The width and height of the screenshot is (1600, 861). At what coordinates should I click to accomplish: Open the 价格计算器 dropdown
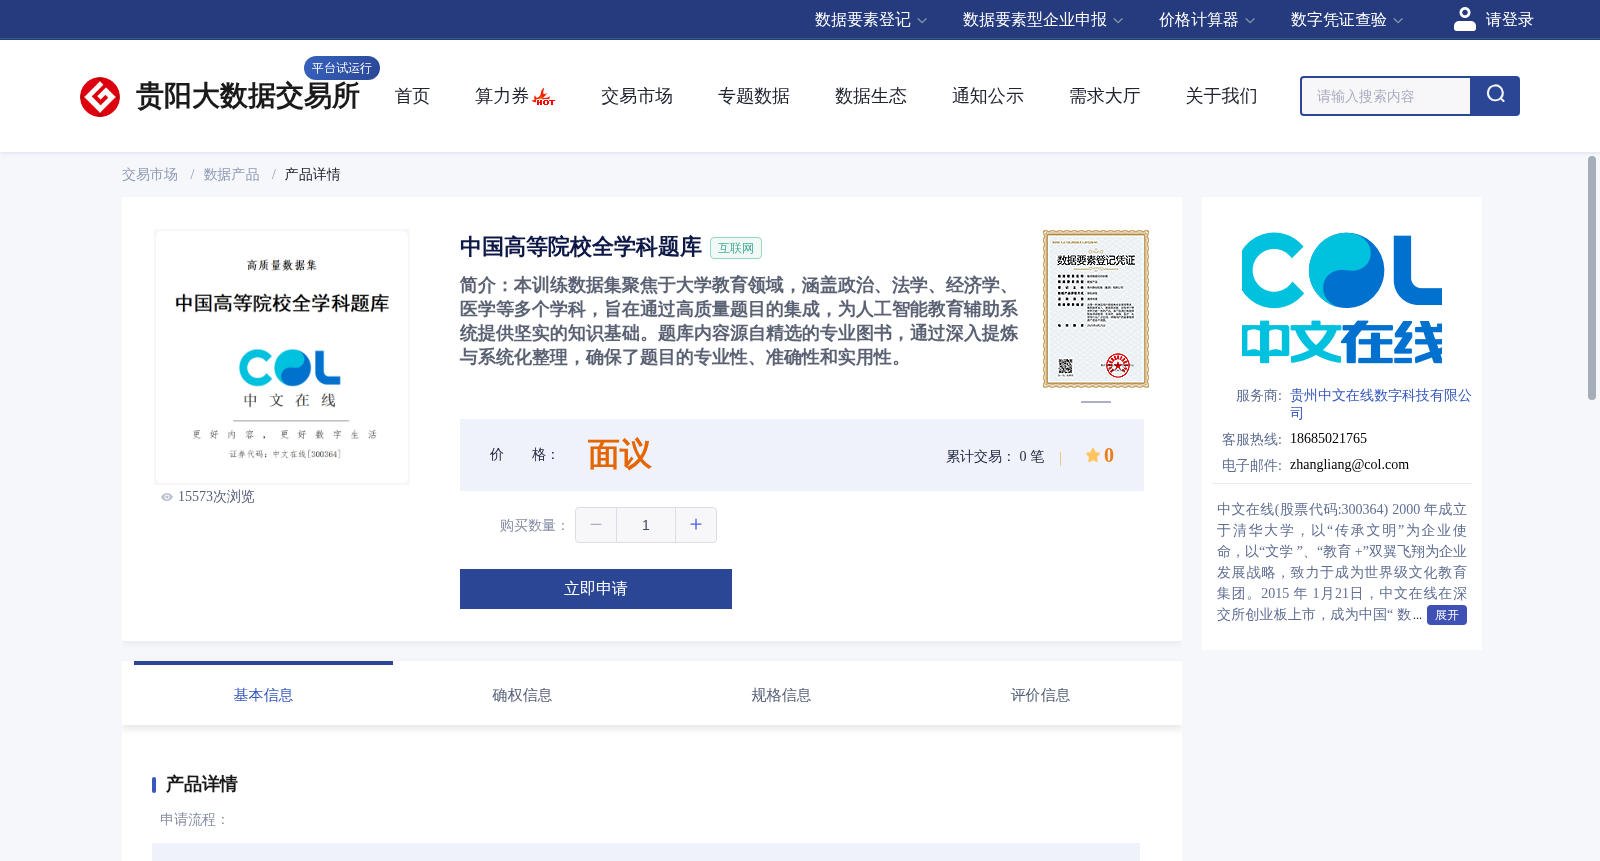tap(1207, 20)
